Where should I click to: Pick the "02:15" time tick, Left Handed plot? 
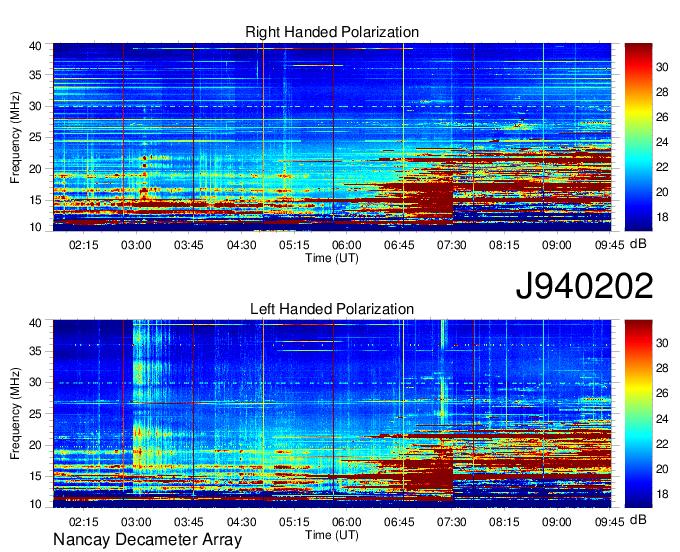pos(84,522)
